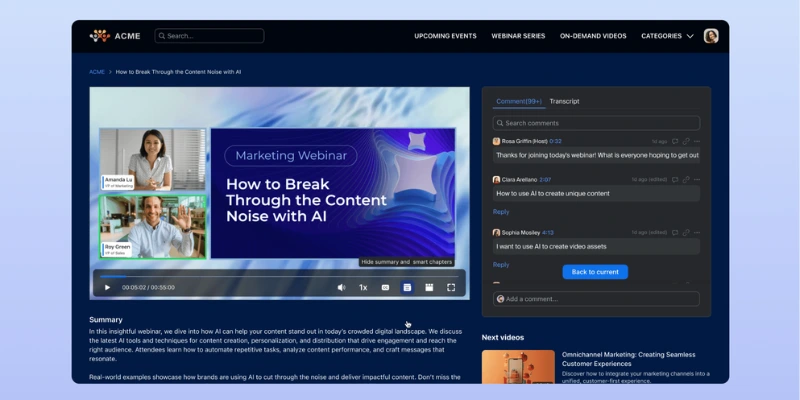Click the Back to current button
This screenshot has width=800, height=400.
(x=595, y=272)
